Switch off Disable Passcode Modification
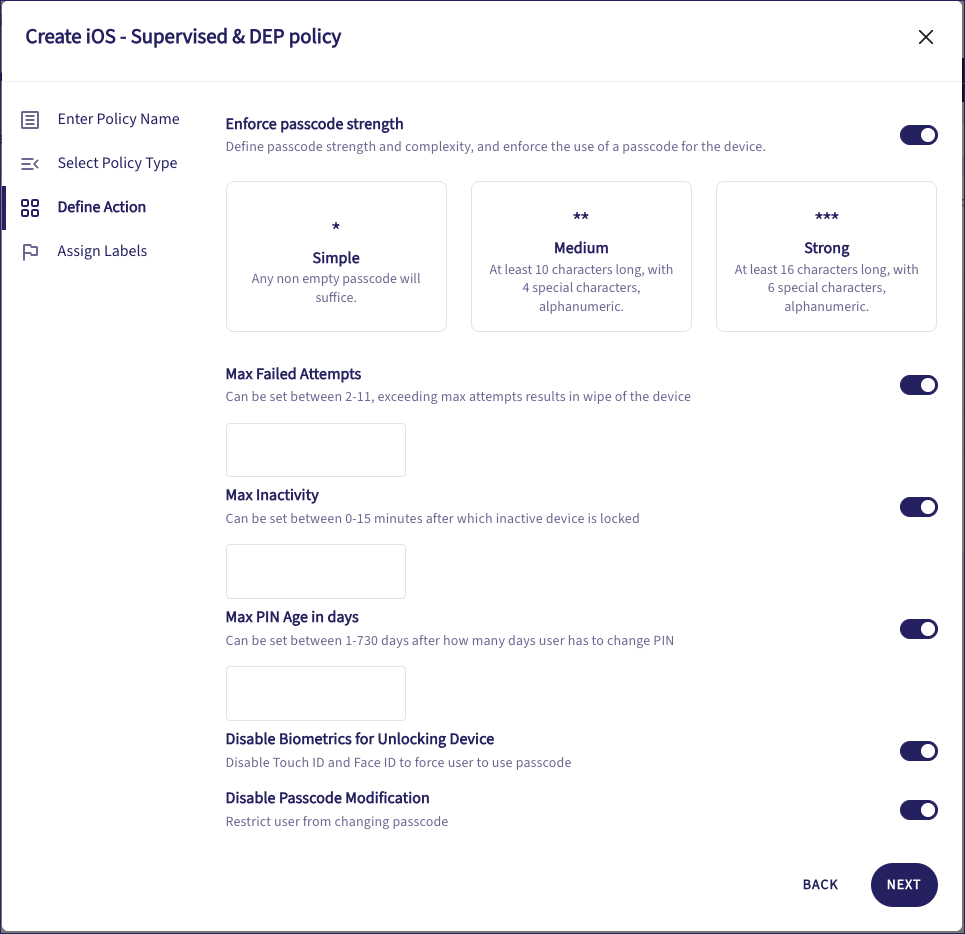 point(918,810)
